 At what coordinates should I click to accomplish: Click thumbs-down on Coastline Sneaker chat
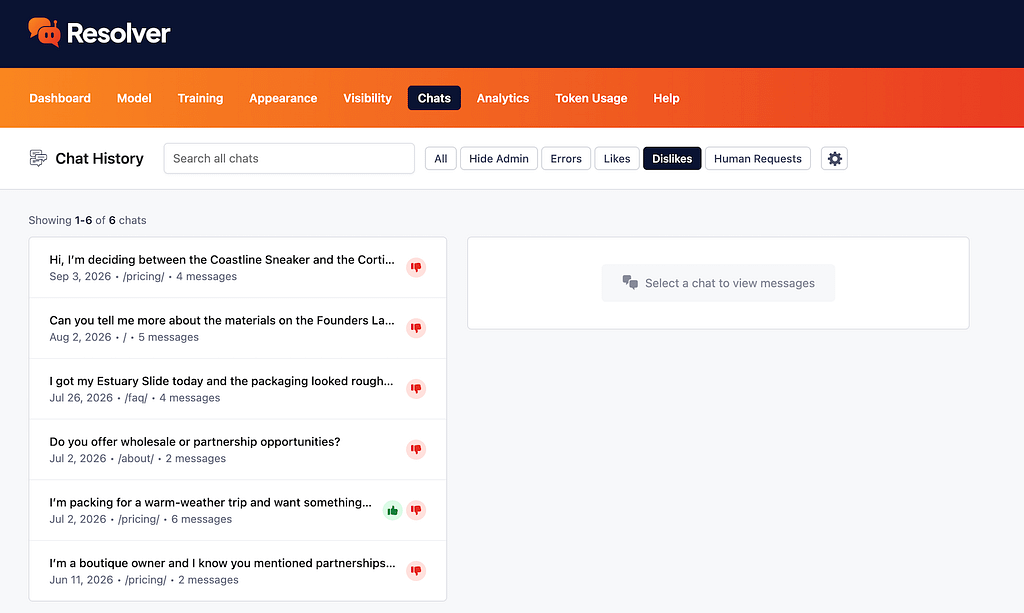point(416,267)
